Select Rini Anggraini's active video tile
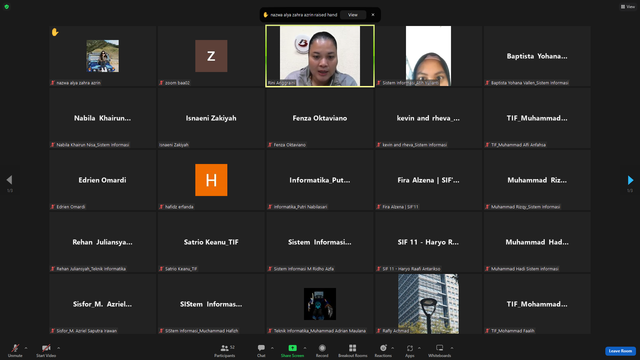This screenshot has width=640, height=360. pyautogui.click(x=320, y=56)
